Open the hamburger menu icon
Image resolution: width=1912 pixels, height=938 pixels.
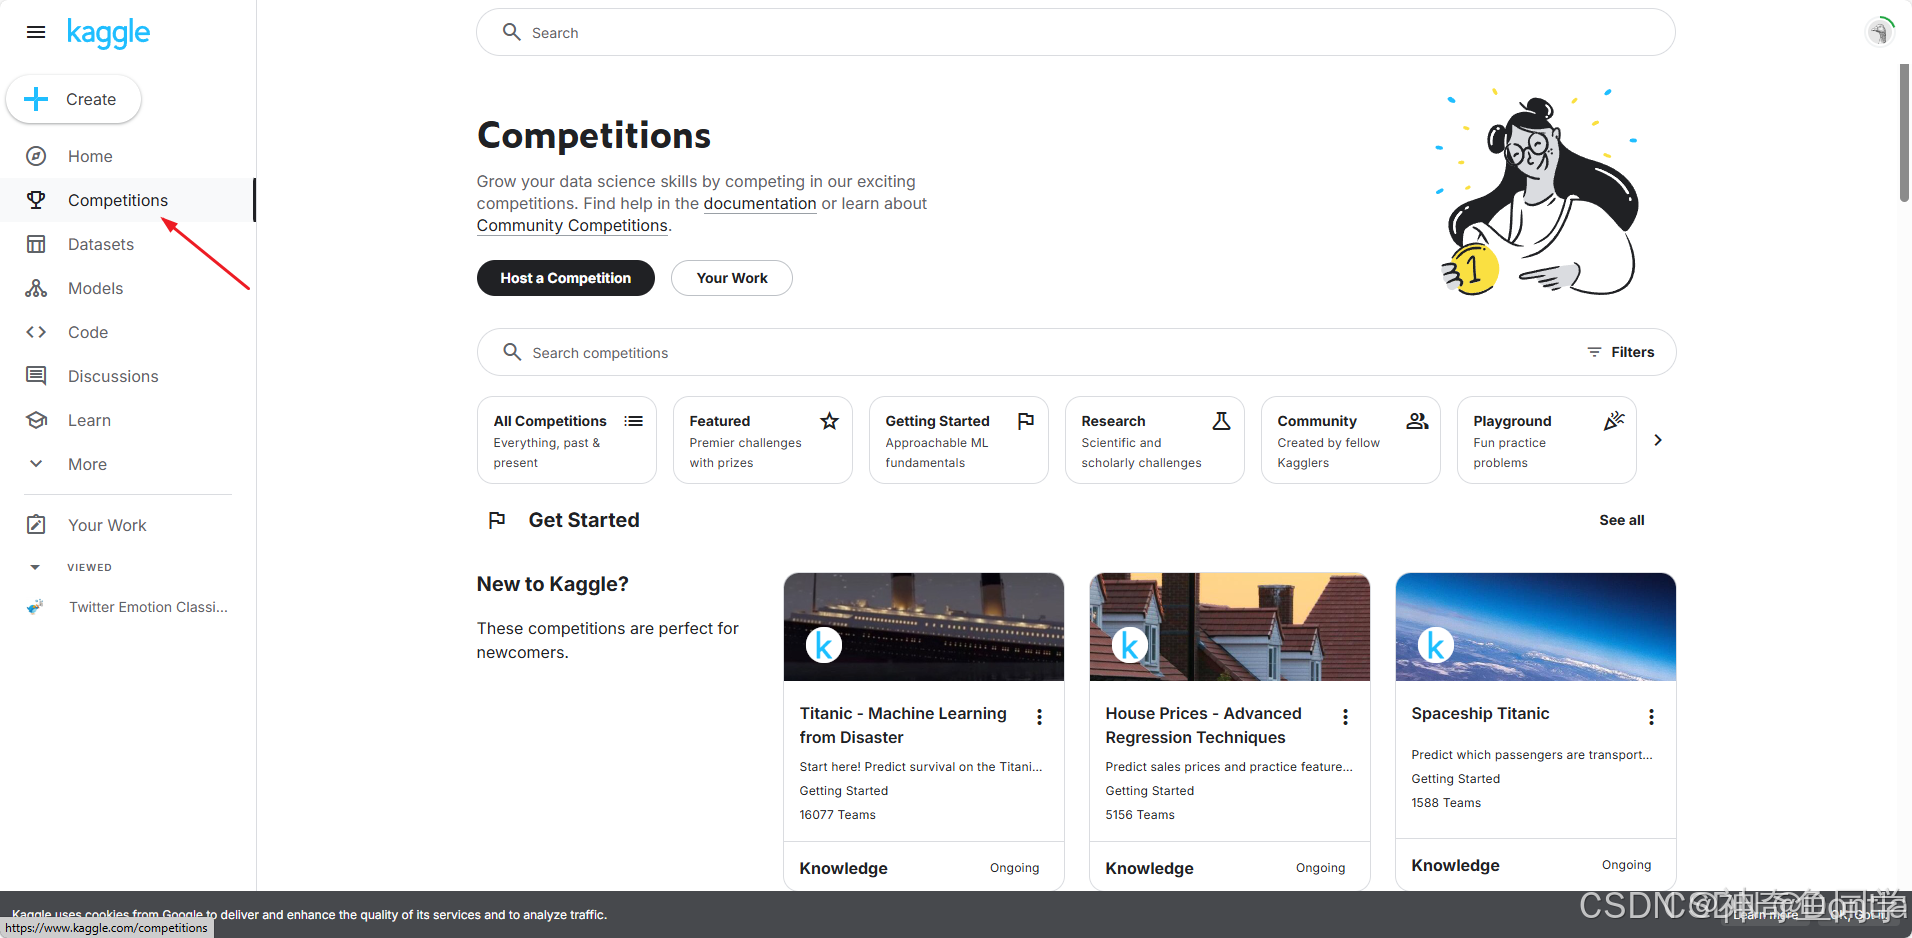point(36,32)
